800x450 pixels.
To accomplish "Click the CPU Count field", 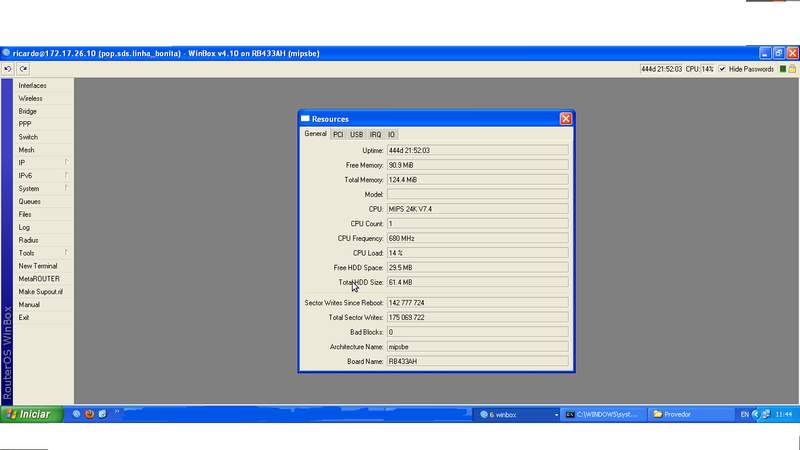I will click(478, 224).
